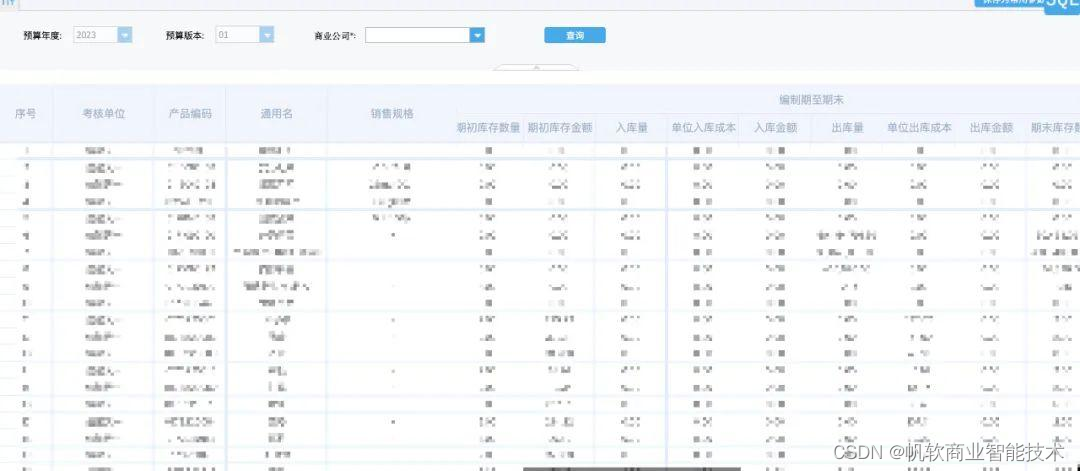Click the 预算版本 label
The height and width of the screenshot is (471, 1080).
tap(185, 36)
